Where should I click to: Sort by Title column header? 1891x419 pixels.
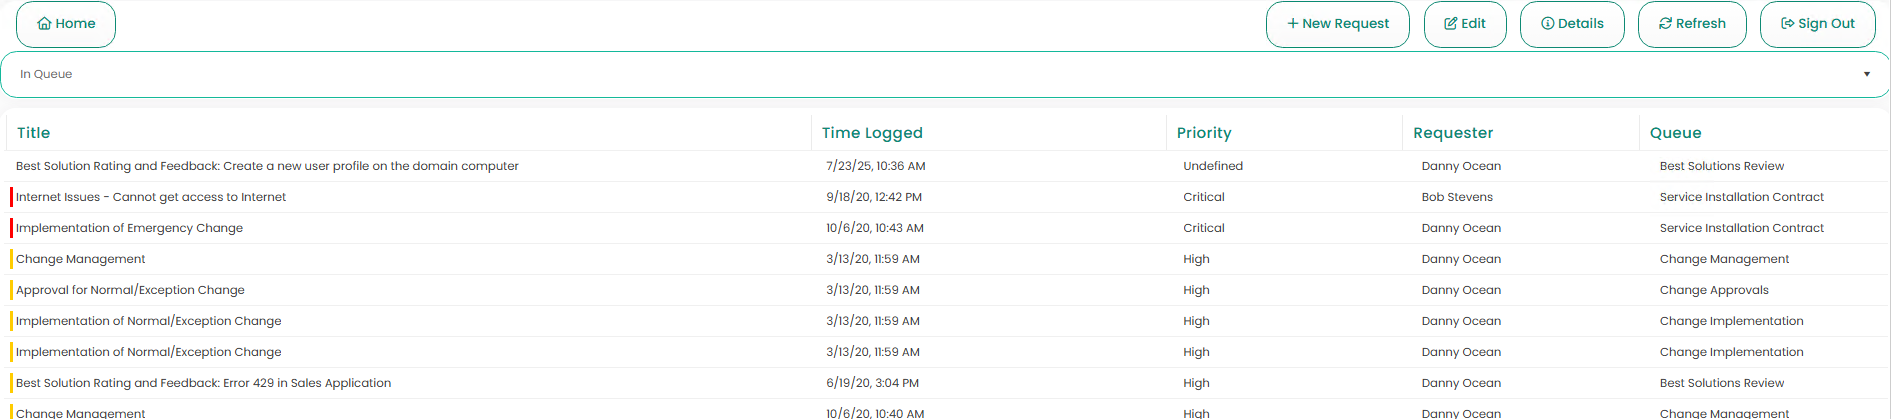click(33, 133)
